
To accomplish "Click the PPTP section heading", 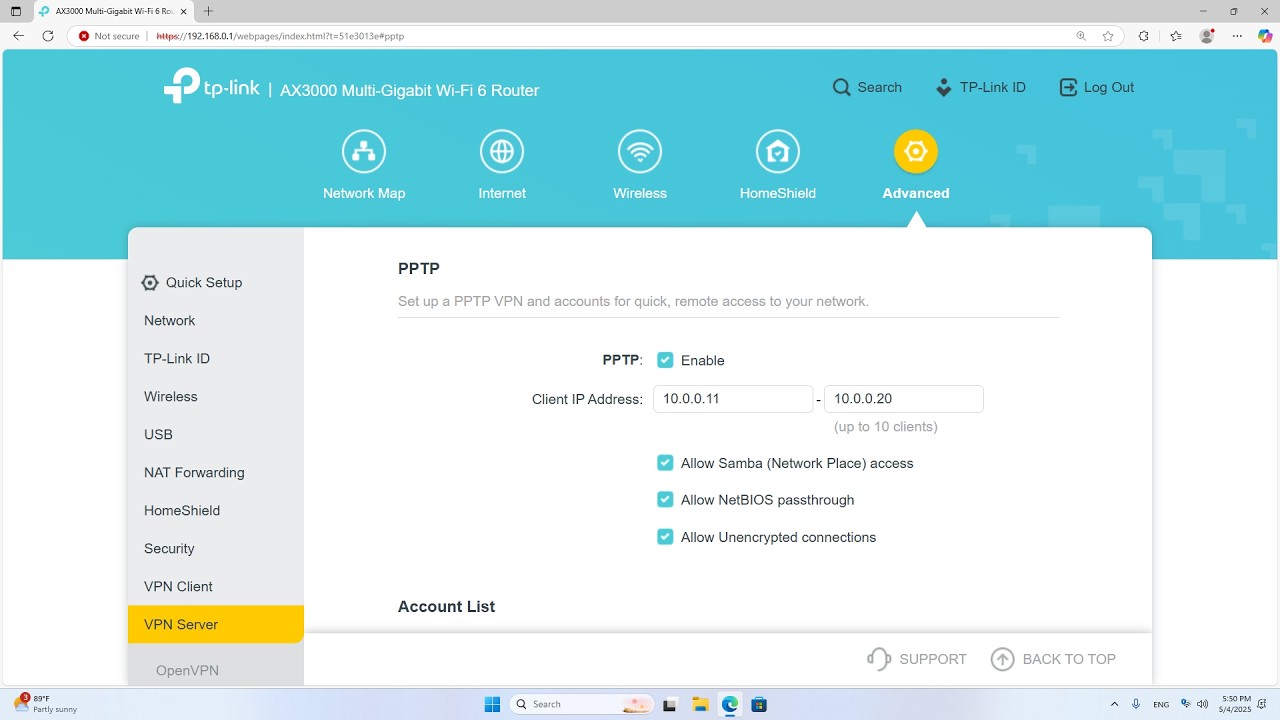I will click(x=419, y=269).
